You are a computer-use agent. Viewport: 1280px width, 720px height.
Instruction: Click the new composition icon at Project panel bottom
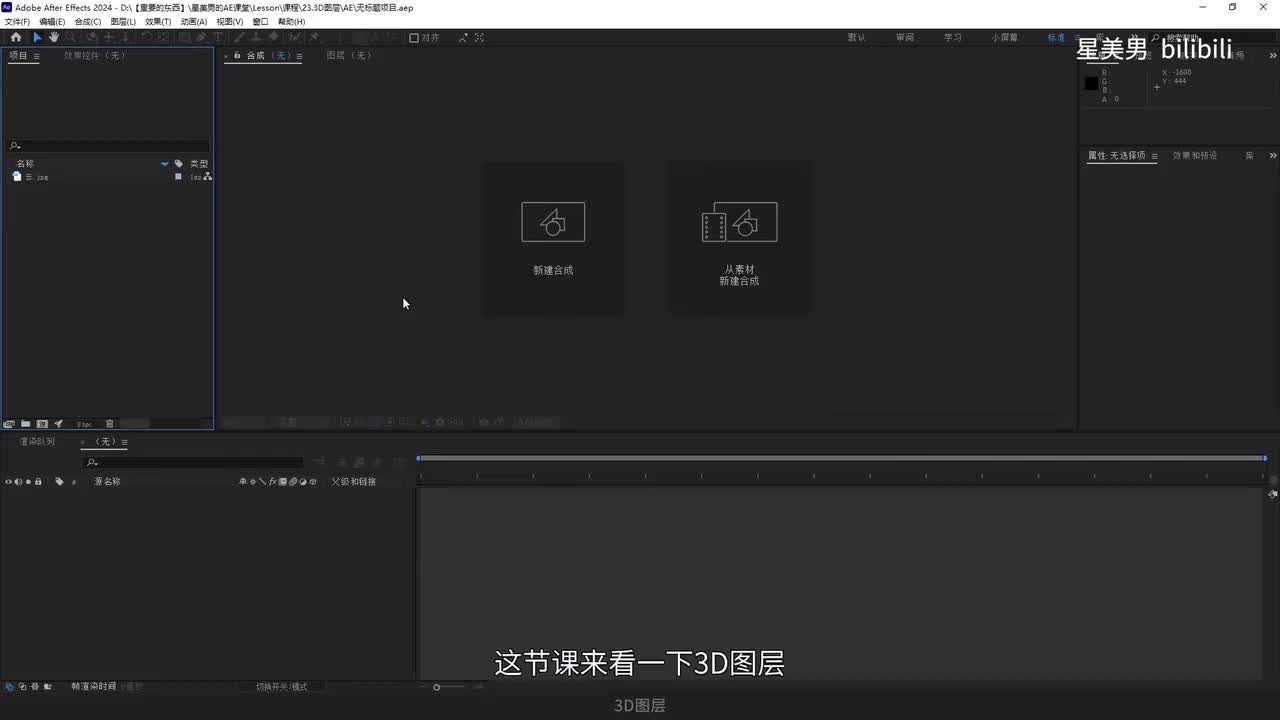42,424
